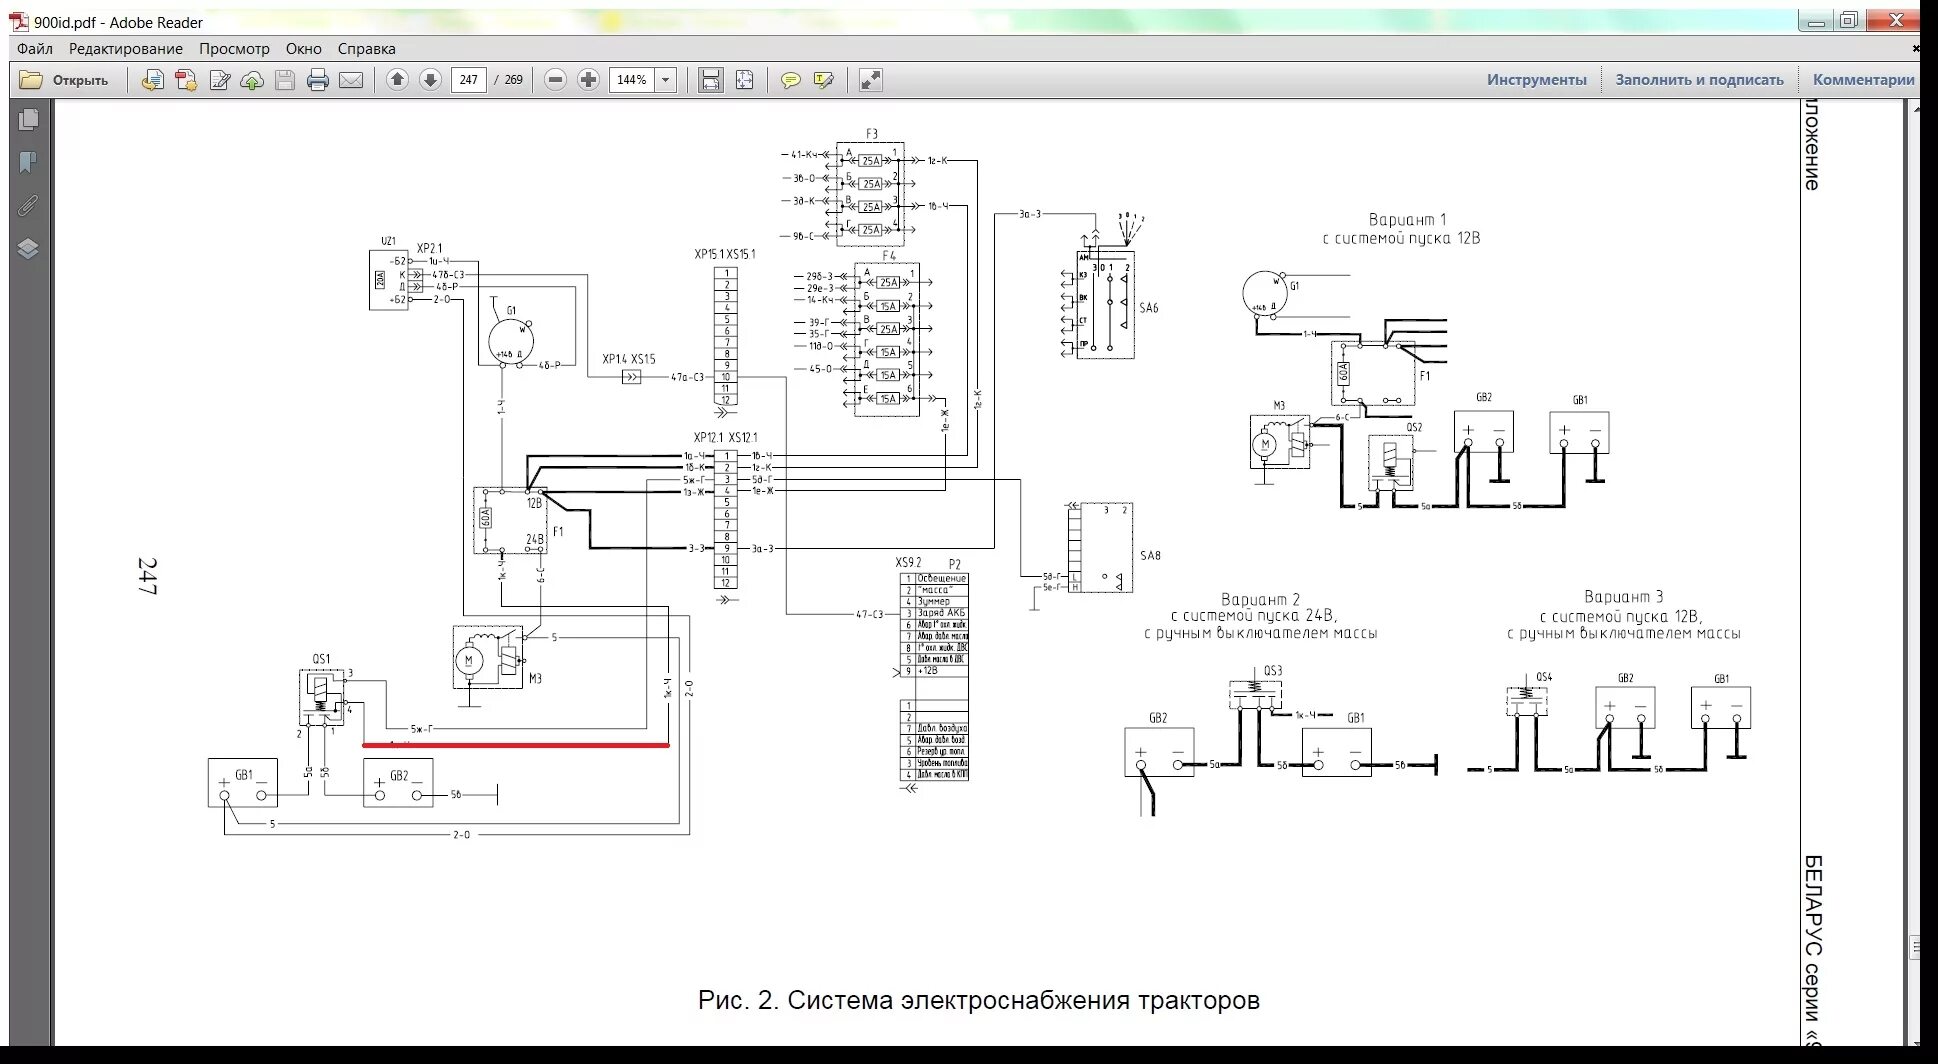Zoom out with minus button
Image resolution: width=1938 pixels, height=1064 pixels.
pyautogui.click(x=556, y=80)
